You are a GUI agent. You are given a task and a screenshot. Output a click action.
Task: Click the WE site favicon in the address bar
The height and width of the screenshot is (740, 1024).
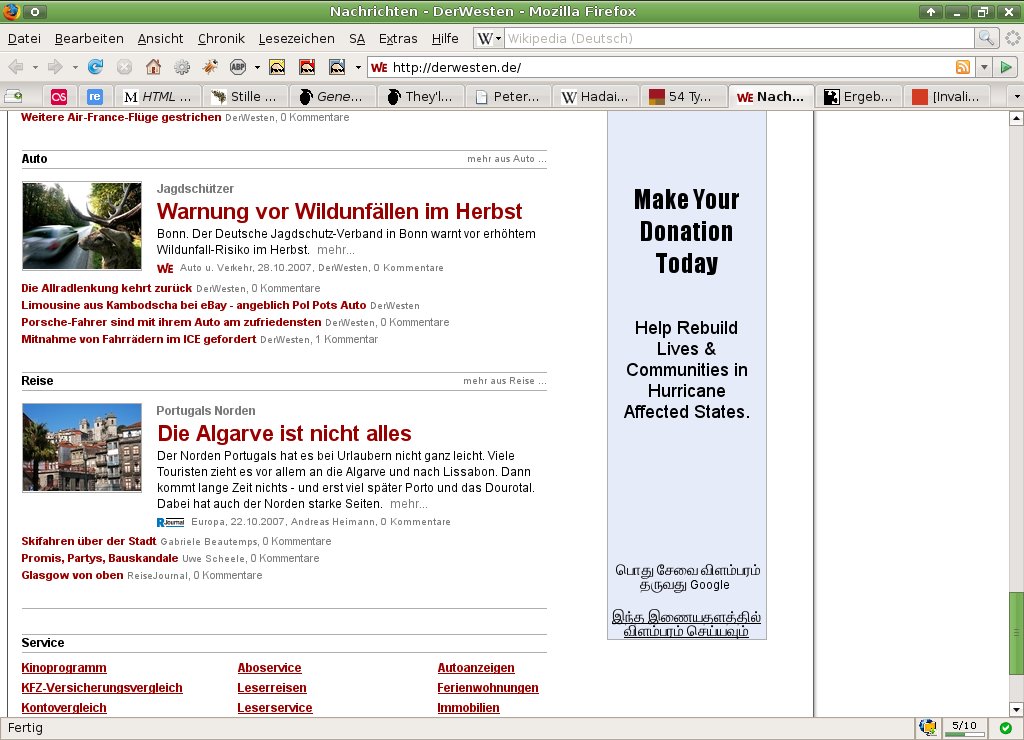(x=379, y=67)
